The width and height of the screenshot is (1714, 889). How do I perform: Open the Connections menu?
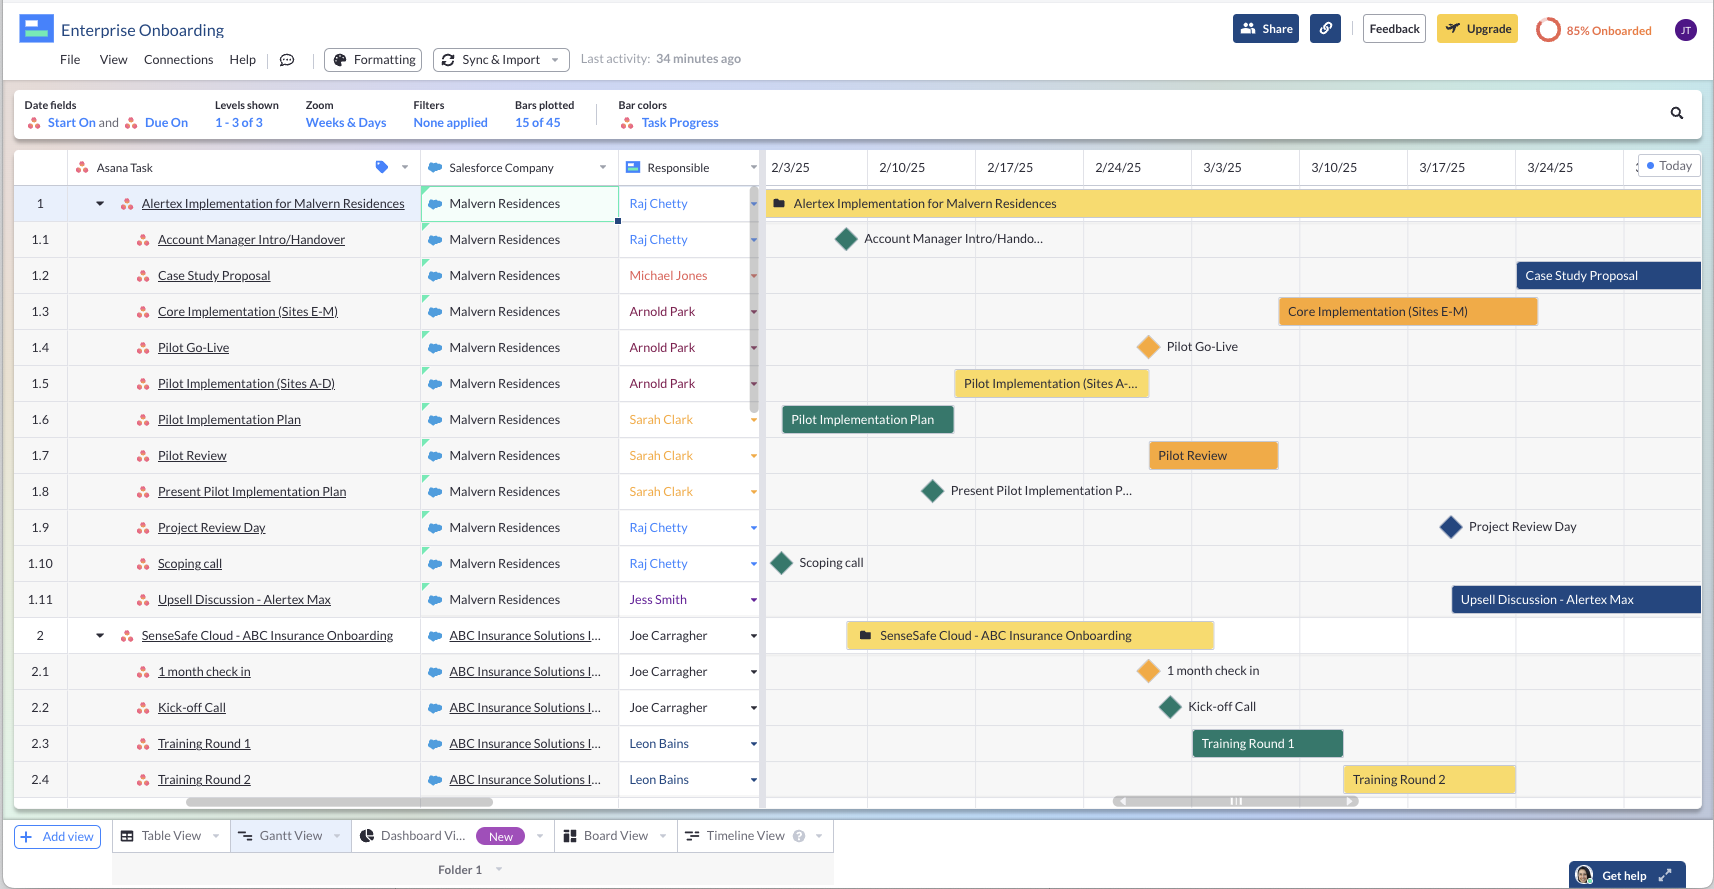(178, 60)
